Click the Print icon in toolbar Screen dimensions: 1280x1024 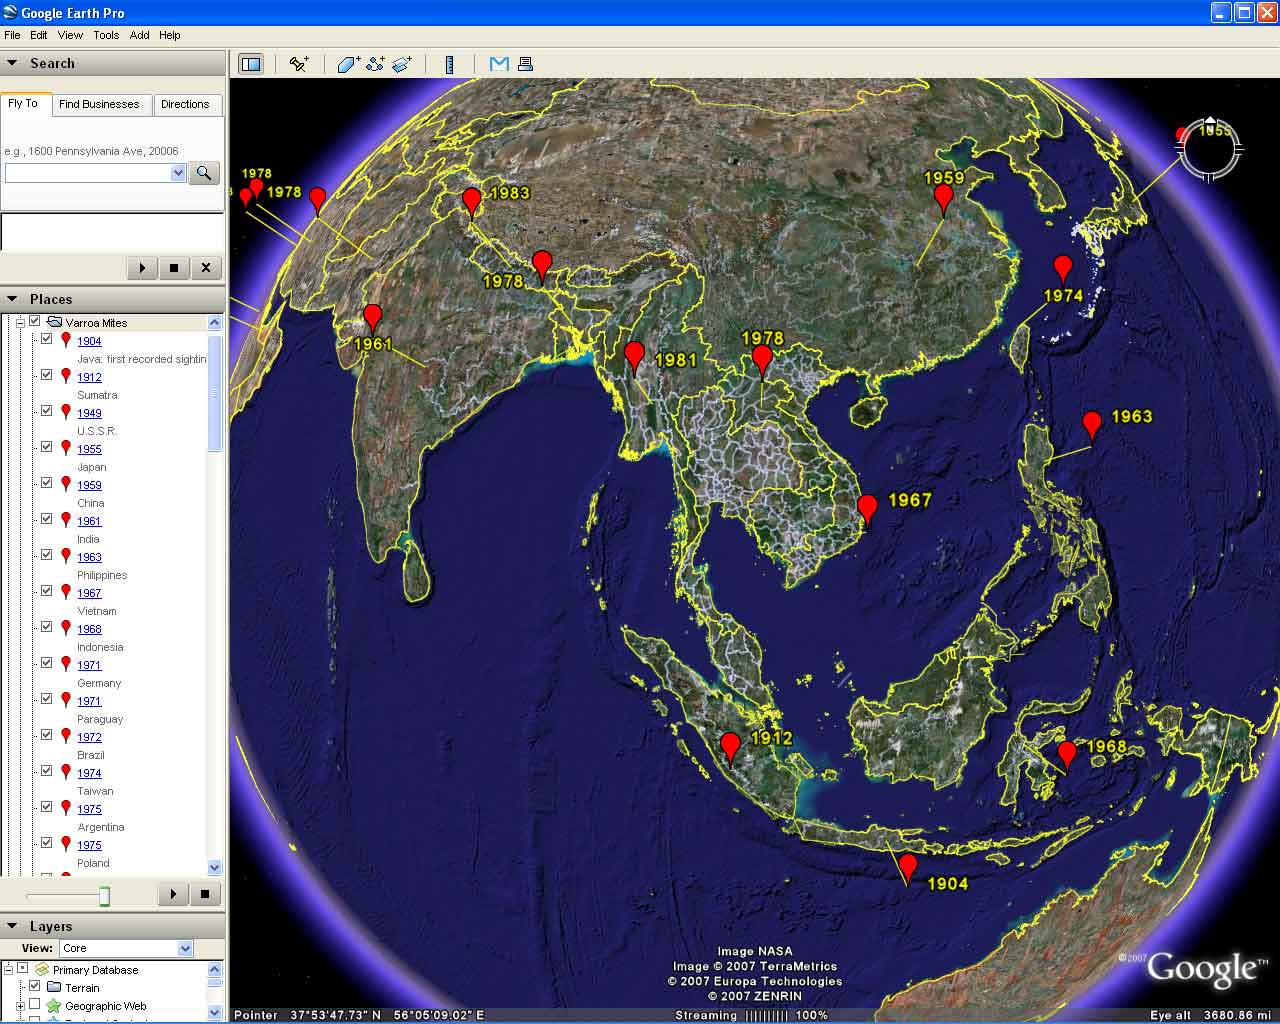coord(525,64)
